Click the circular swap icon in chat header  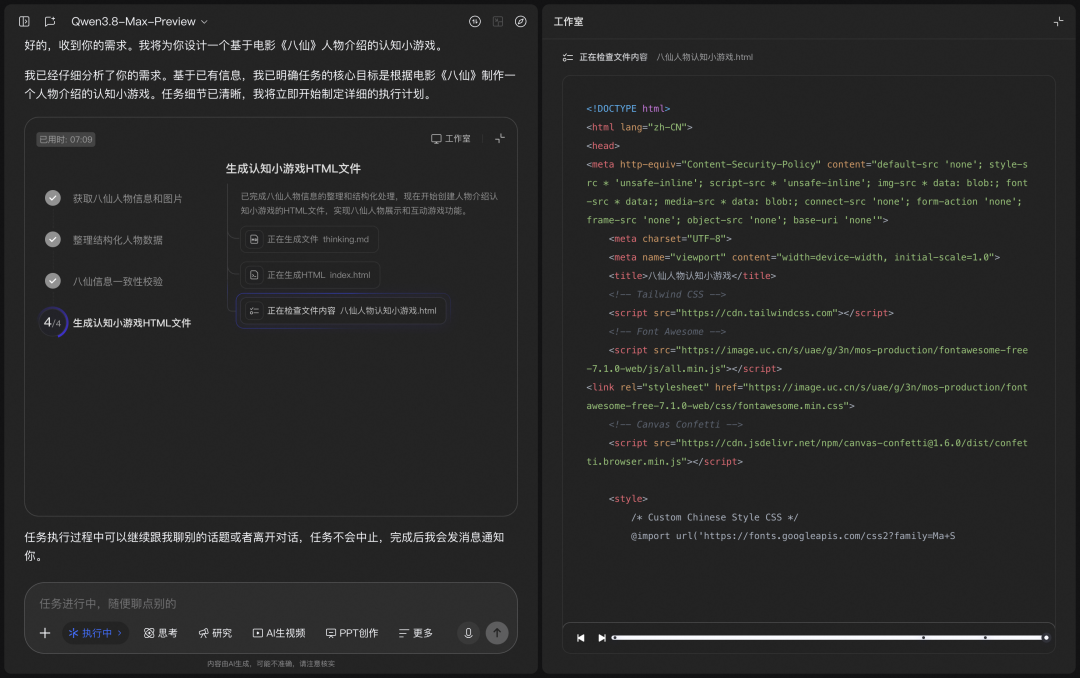click(x=475, y=21)
